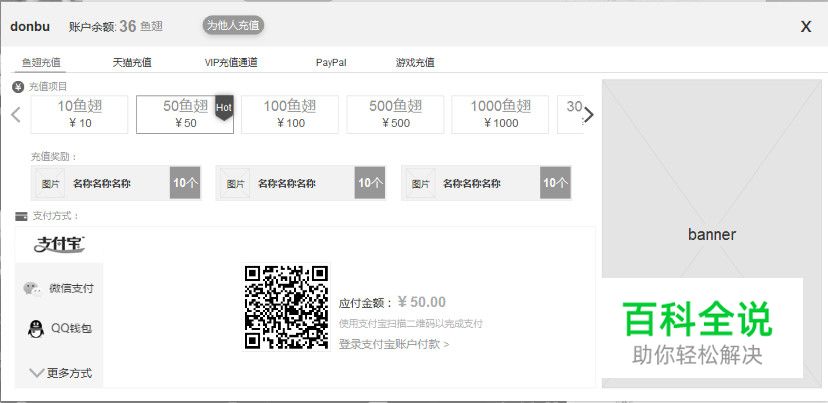Click the left arrow of recharge options
Screen dimensions: 828x403
tap(16, 115)
